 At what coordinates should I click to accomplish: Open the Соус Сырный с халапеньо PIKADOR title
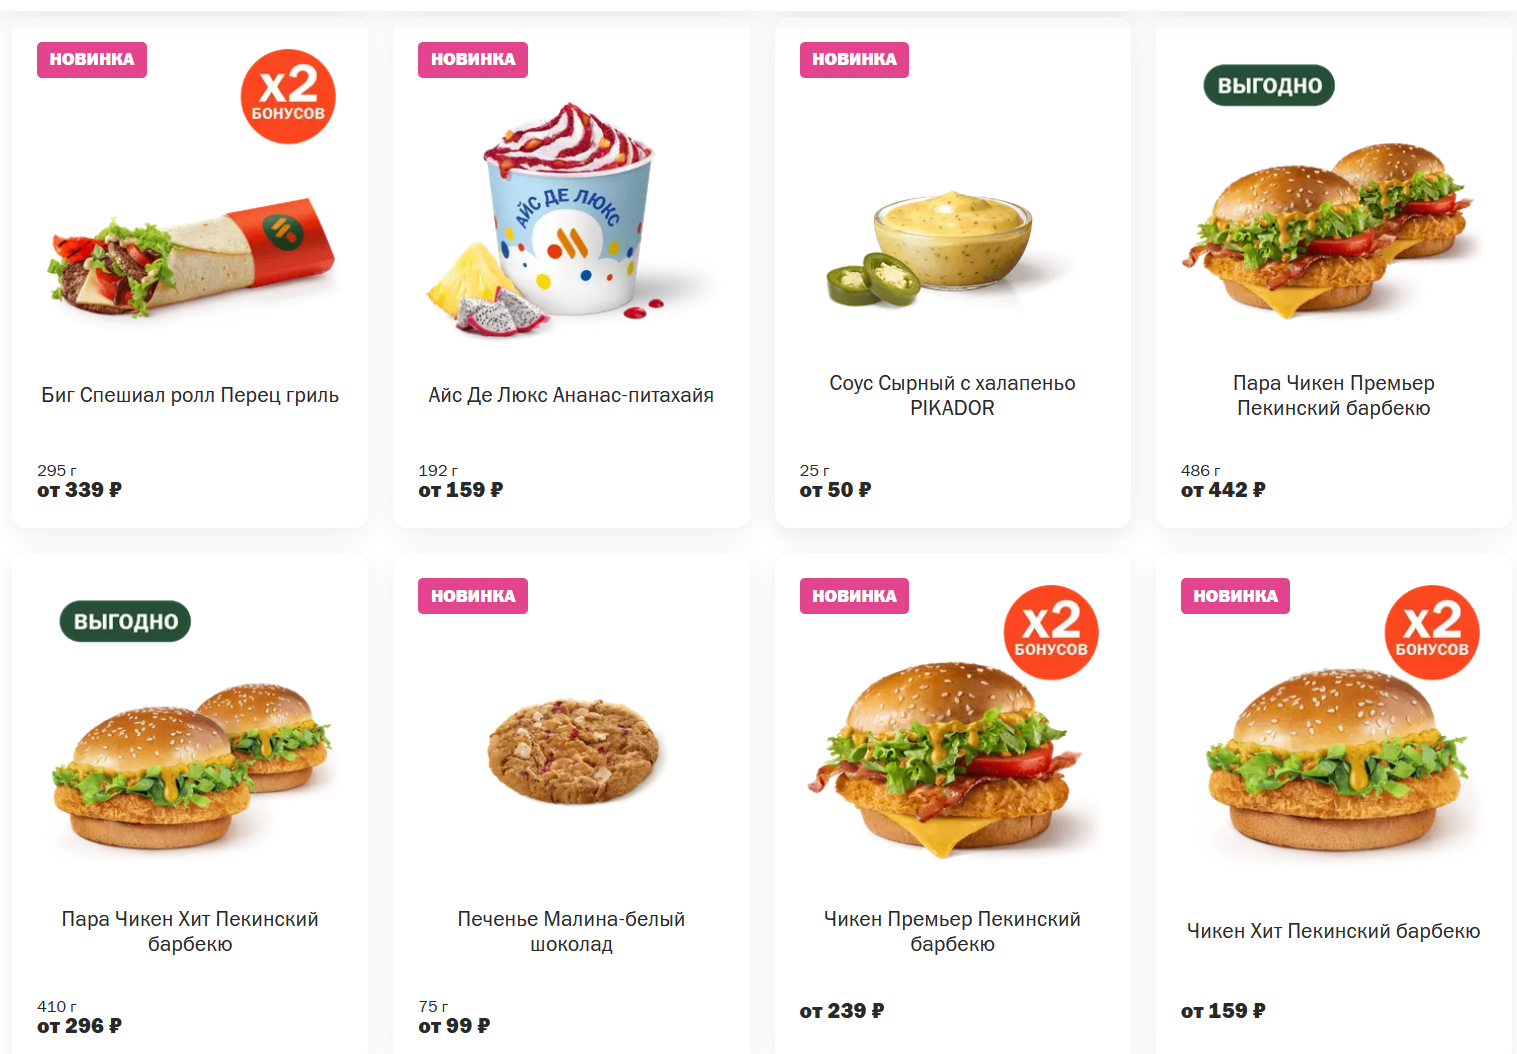pyautogui.click(x=952, y=395)
